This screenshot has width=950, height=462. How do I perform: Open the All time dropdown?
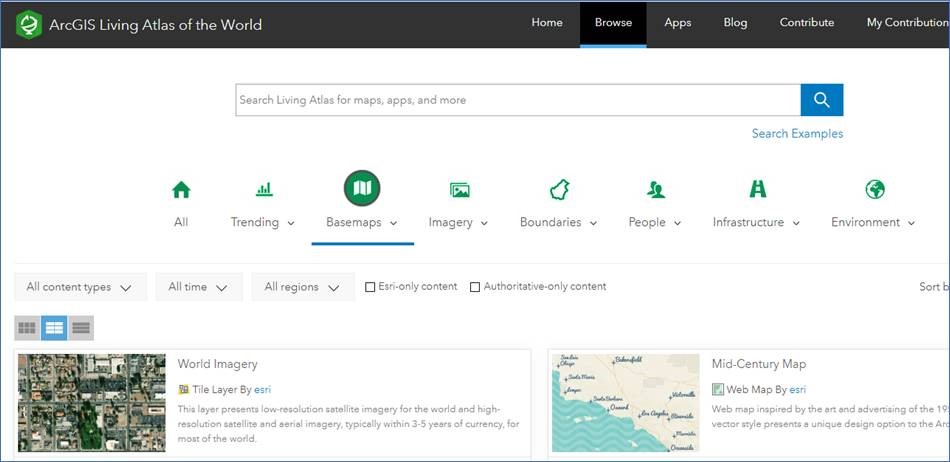pos(199,287)
